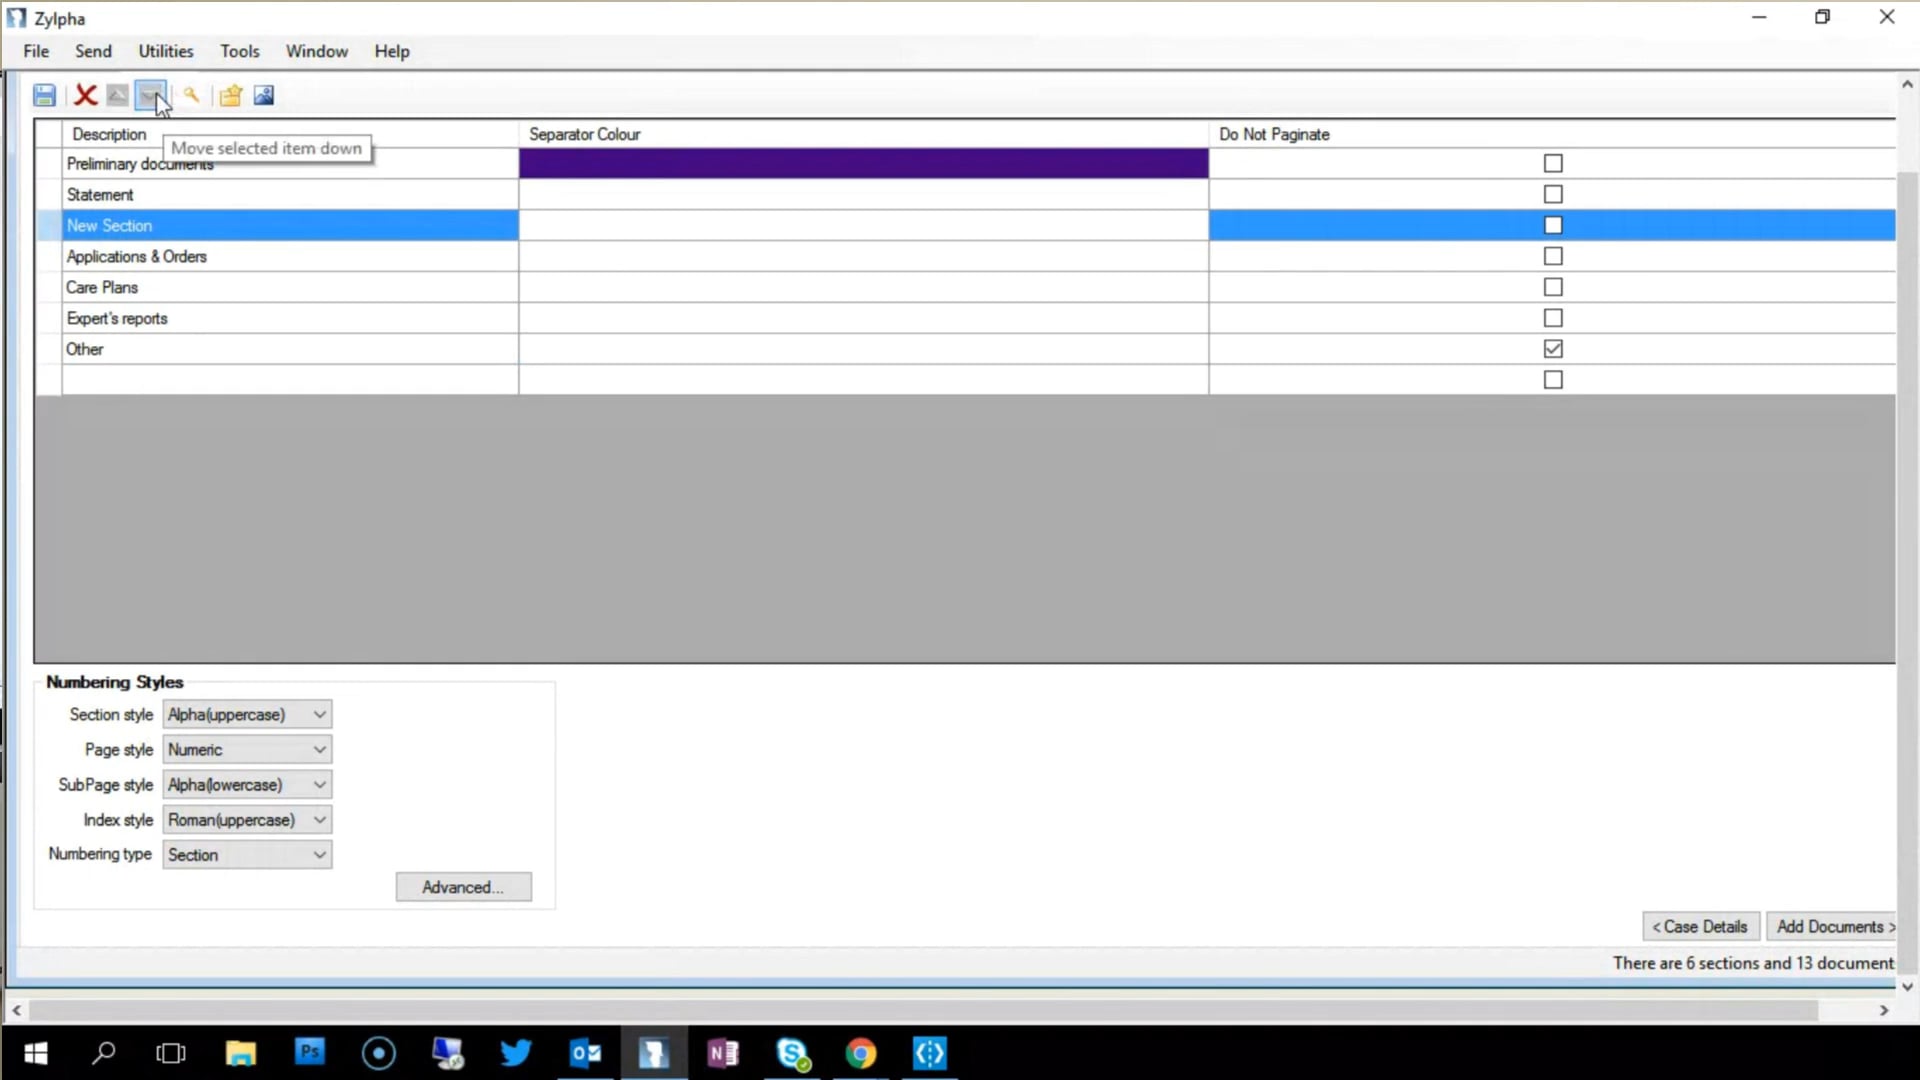The width and height of the screenshot is (1920, 1080).
Task: Tick Do Not Paginate for Applications & Orders
Action: pos(1553,256)
